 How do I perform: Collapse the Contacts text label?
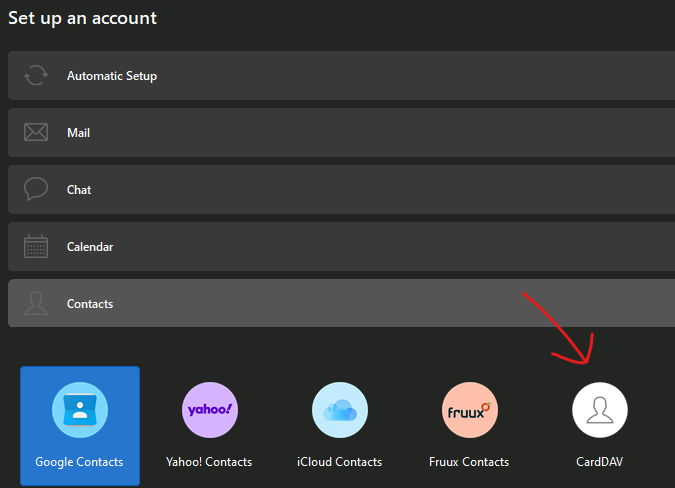[x=90, y=304]
